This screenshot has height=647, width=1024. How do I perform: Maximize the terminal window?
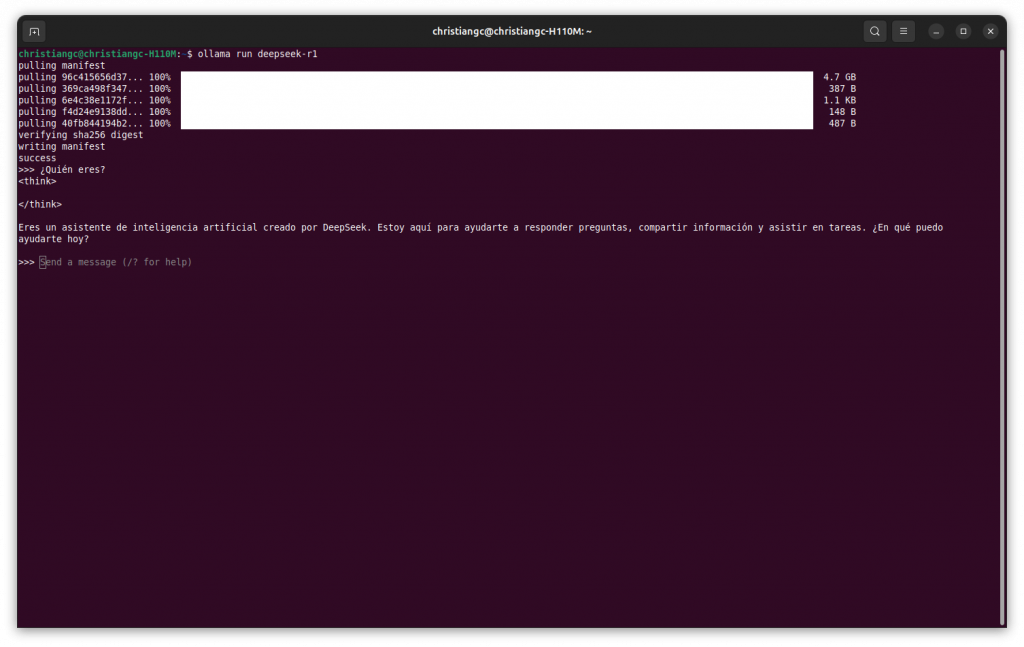[963, 31]
